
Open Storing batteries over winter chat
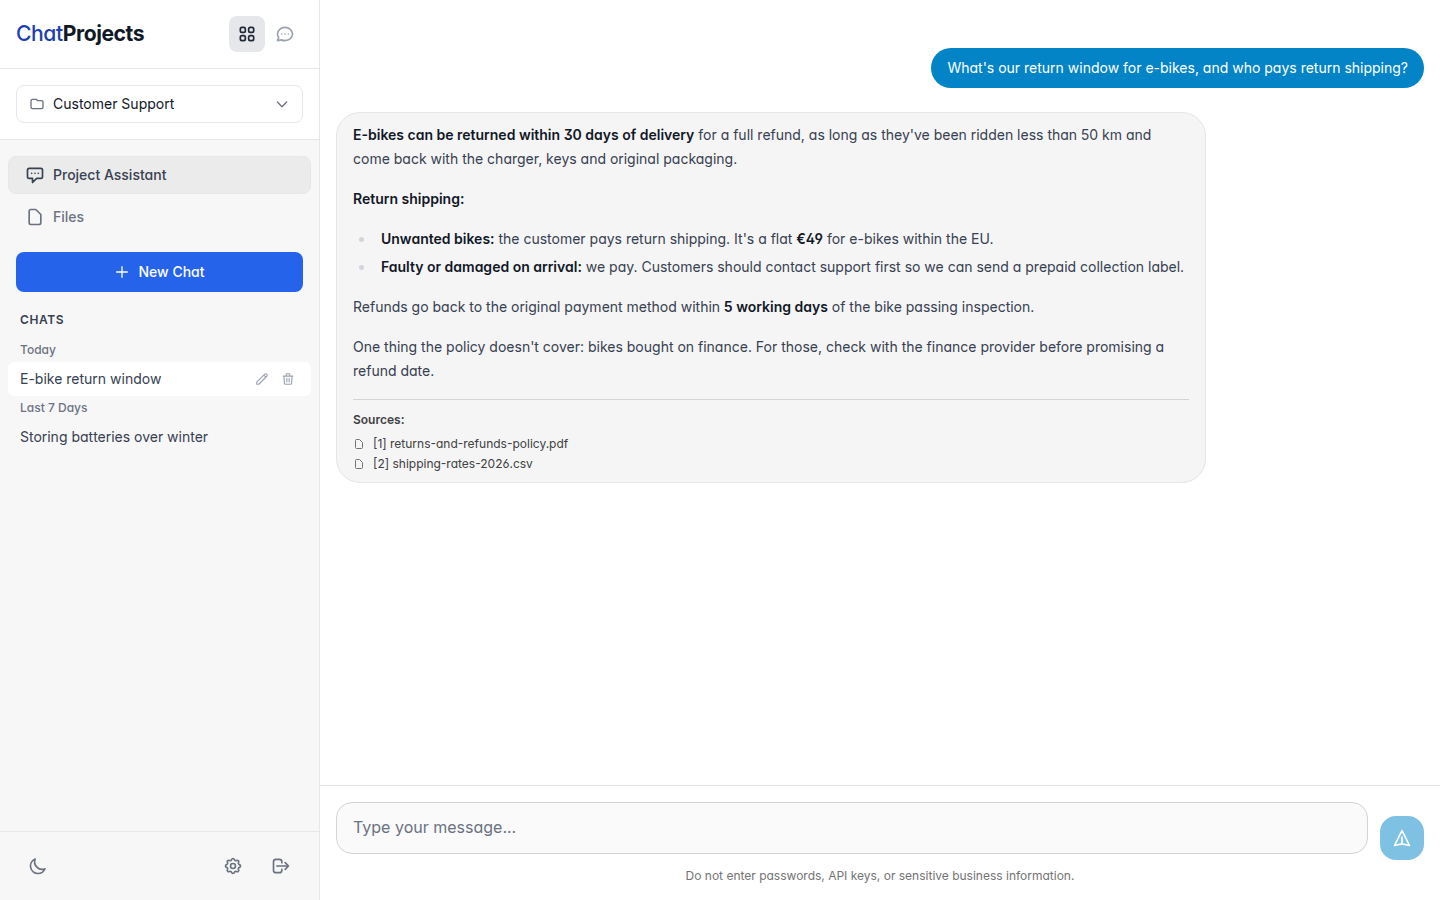click(x=159, y=437)
